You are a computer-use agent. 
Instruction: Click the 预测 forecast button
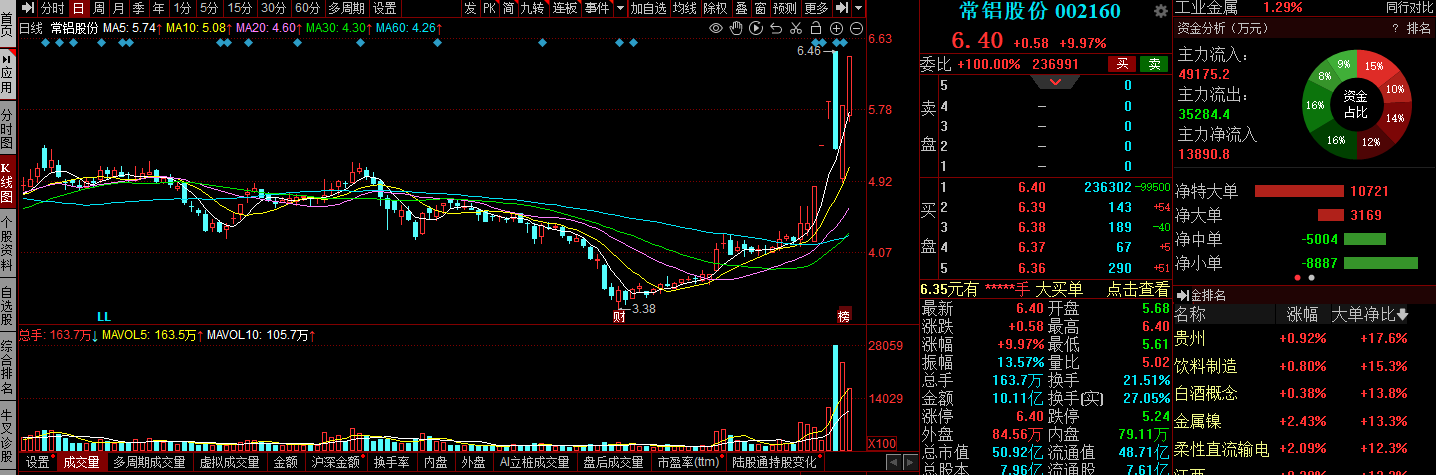pos(785,8)
